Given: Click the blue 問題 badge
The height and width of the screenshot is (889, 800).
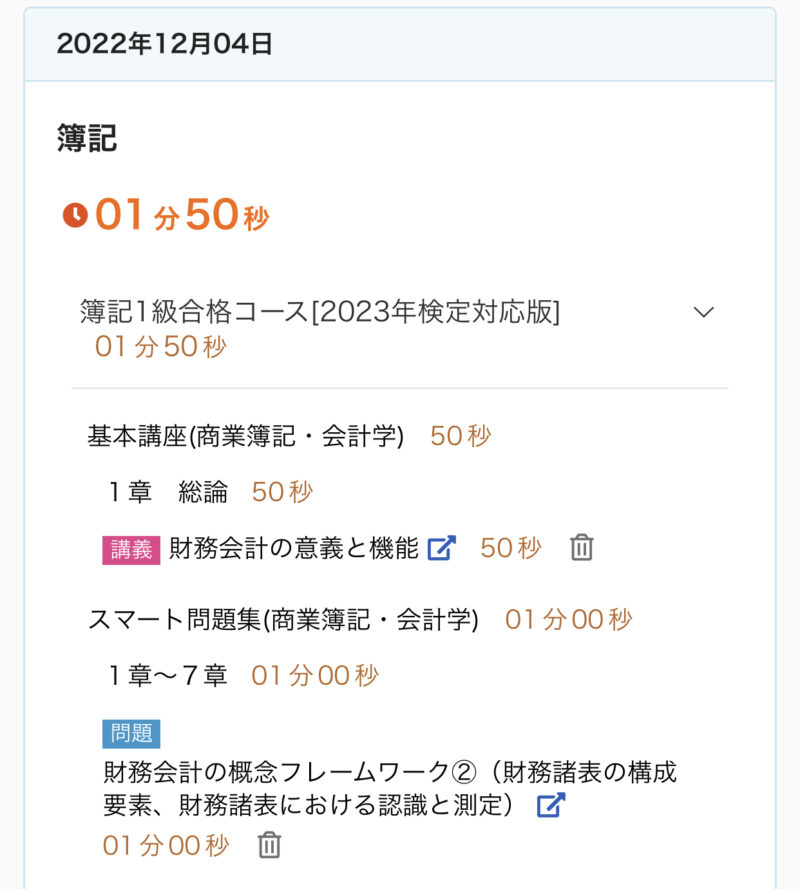Looking at the screenshot, I should (131, 733).
